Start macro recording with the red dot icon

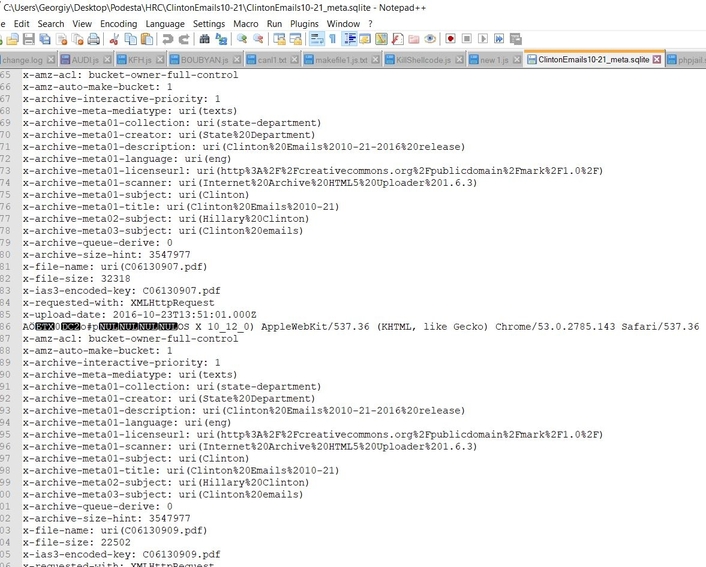452,40
